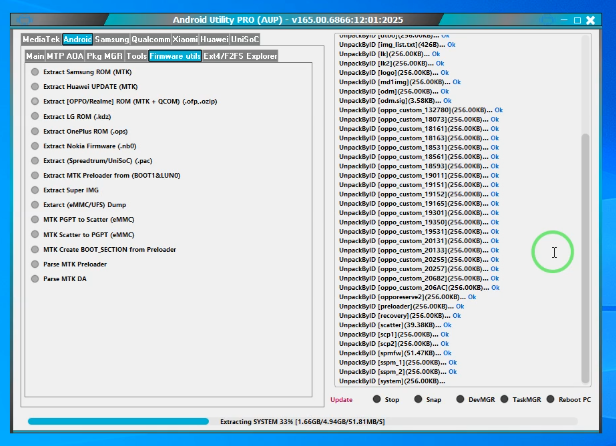Select Parse MTK Preloader option
Viewport: 616px width, 446px height.
pos(35,264)
